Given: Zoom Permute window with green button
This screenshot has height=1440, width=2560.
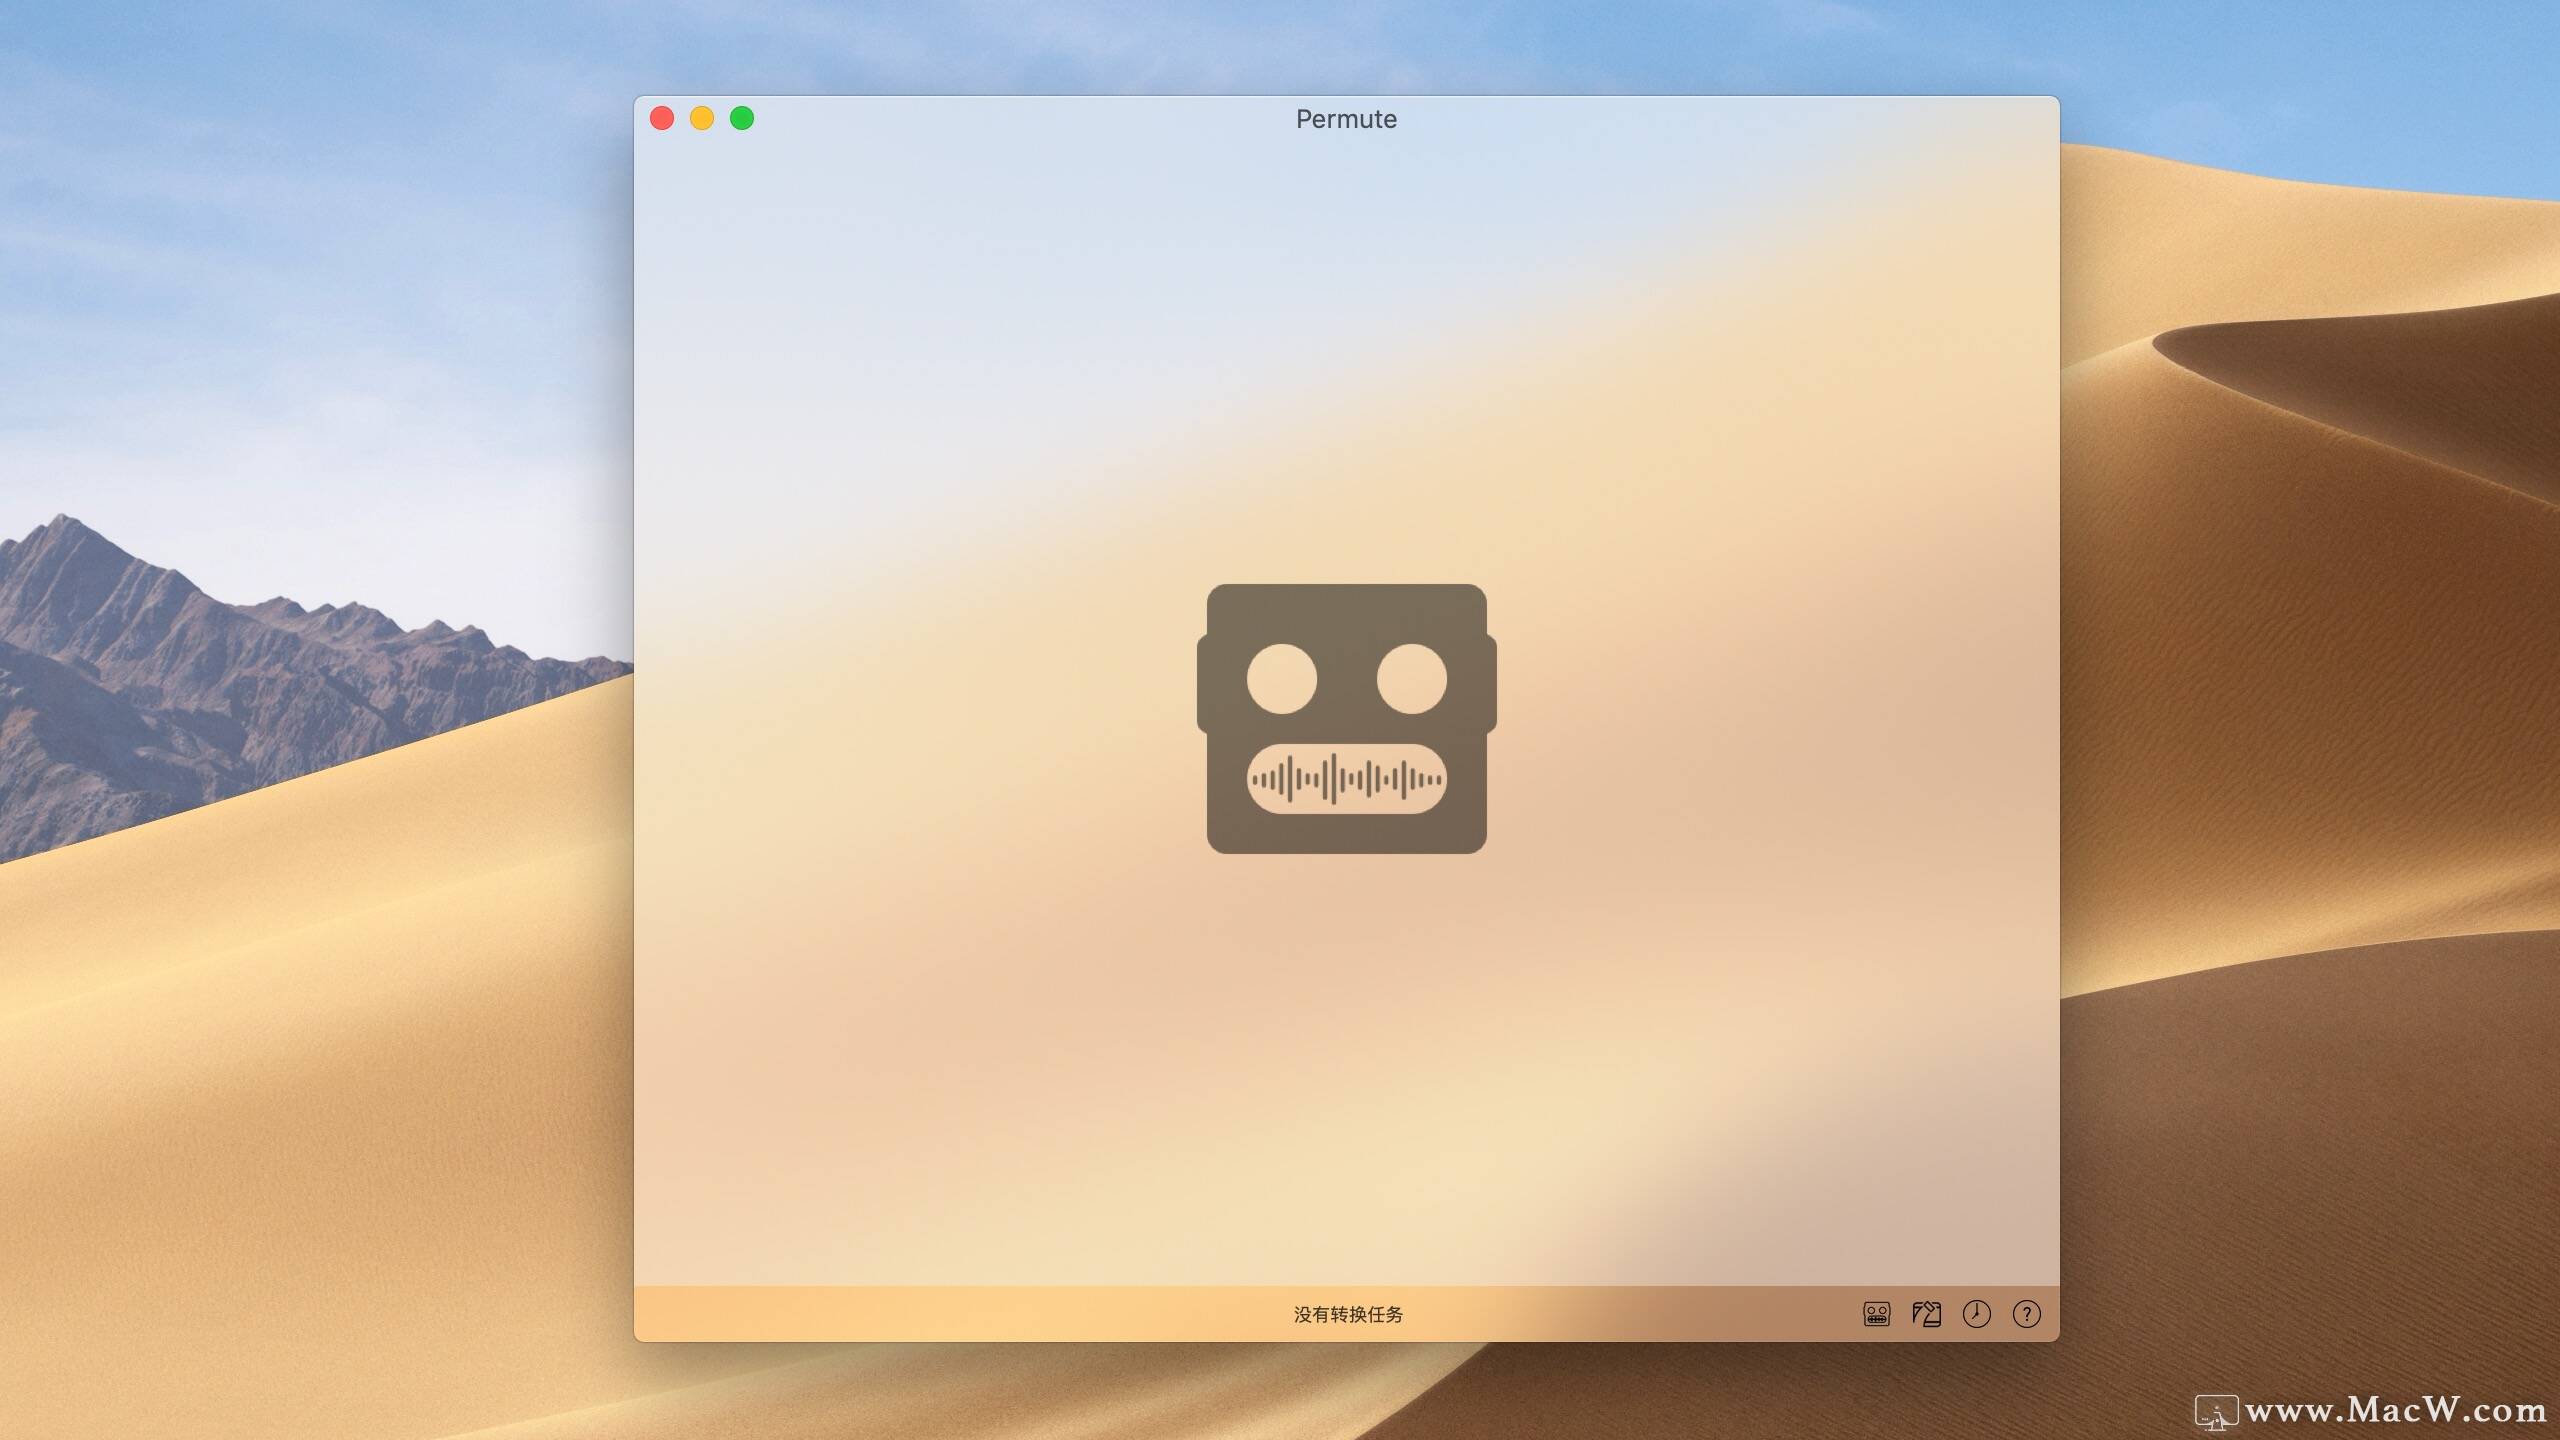Looking at the screenshot, I should pyautogui.click(x=742, y=119).
